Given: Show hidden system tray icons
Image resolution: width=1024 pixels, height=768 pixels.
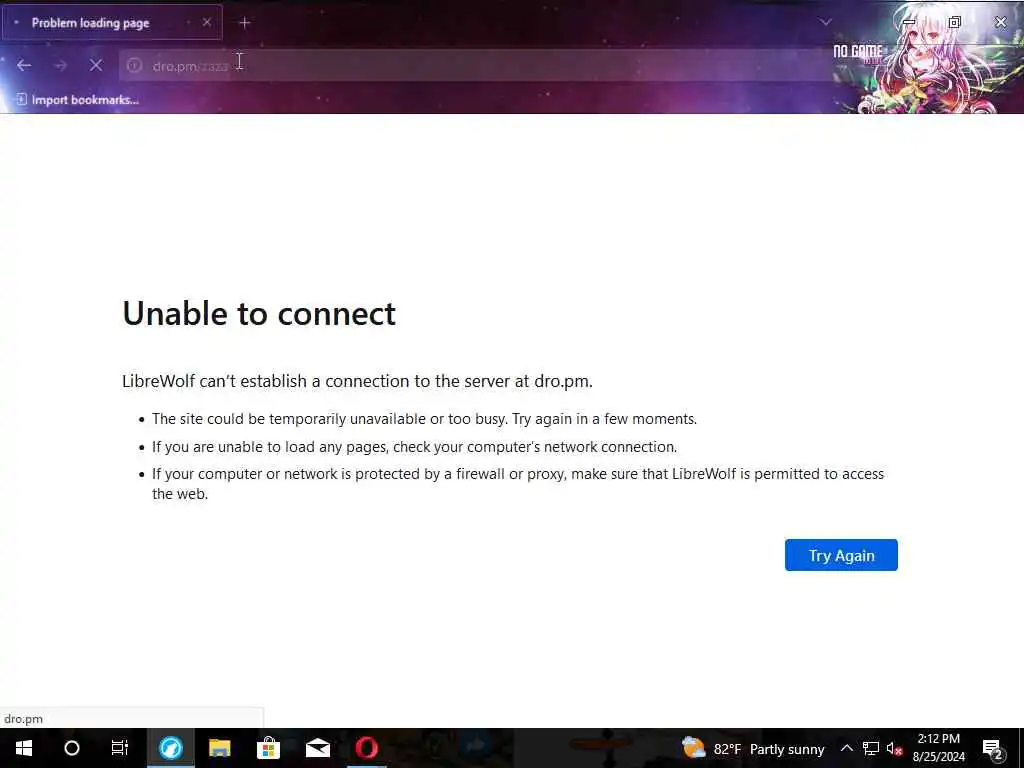Looking at the screenshot, I should coord(846,748).
